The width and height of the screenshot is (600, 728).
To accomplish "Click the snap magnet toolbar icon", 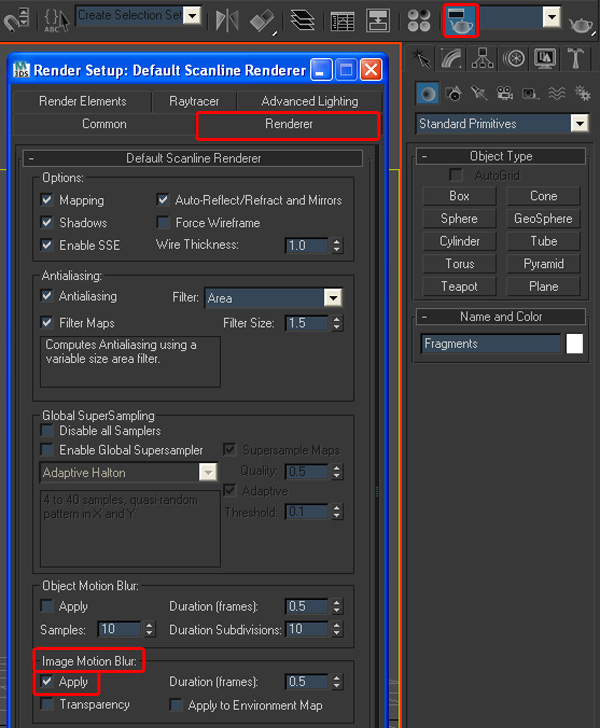I will click(x=15, y=21).
